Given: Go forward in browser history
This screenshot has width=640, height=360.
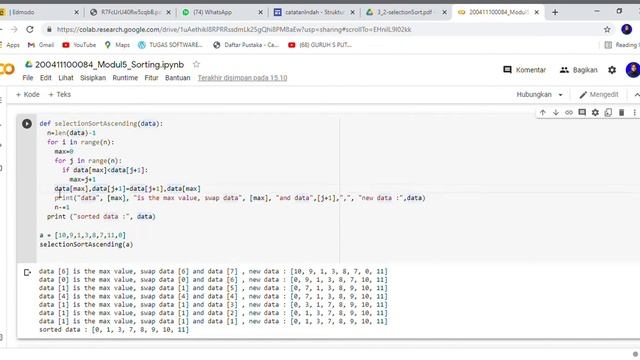Looking at the screenshot, I should 14,29.
